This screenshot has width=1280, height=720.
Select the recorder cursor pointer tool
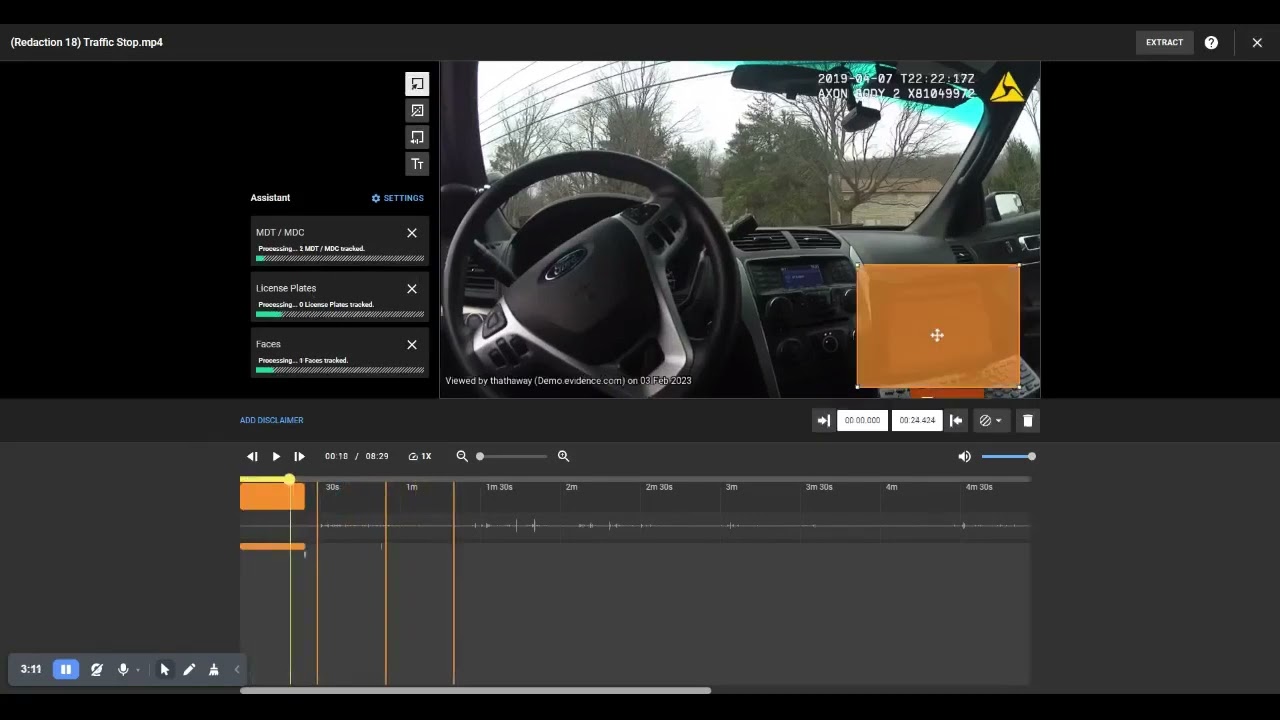[x=165, y=669]
